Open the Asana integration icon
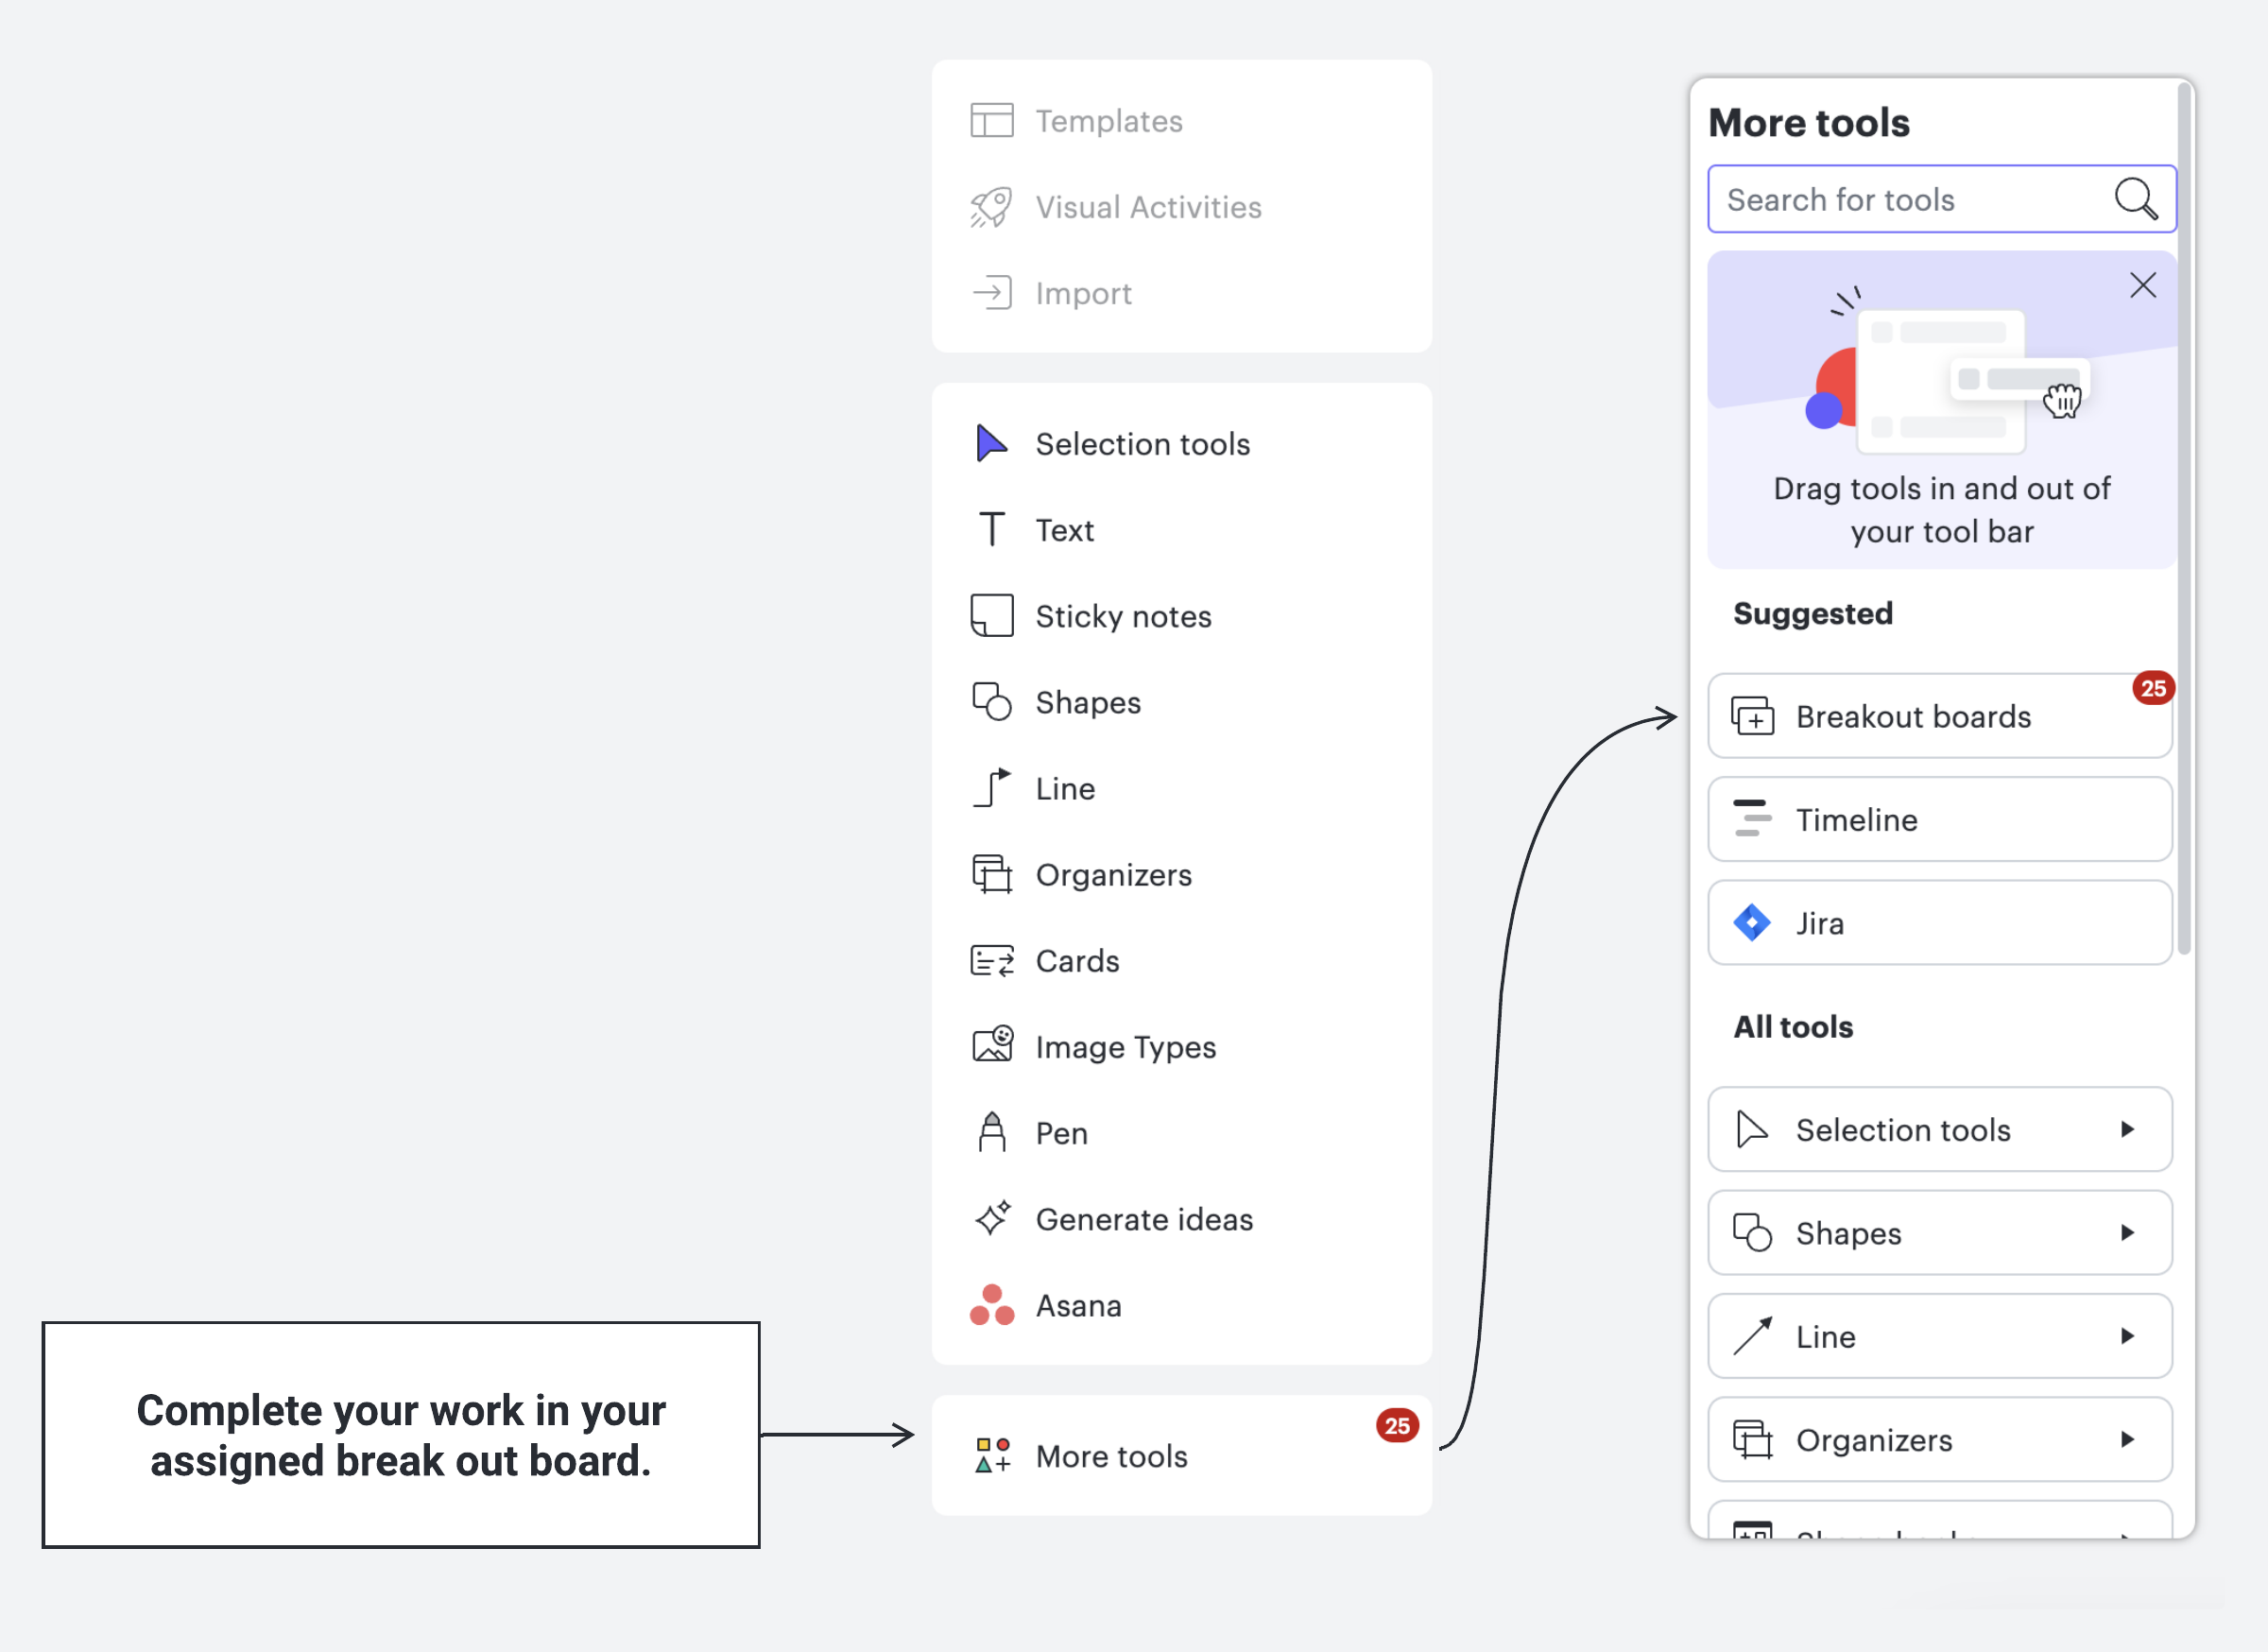Viewport: 2268px width, 1652px height. click(x=991, y=1305)
